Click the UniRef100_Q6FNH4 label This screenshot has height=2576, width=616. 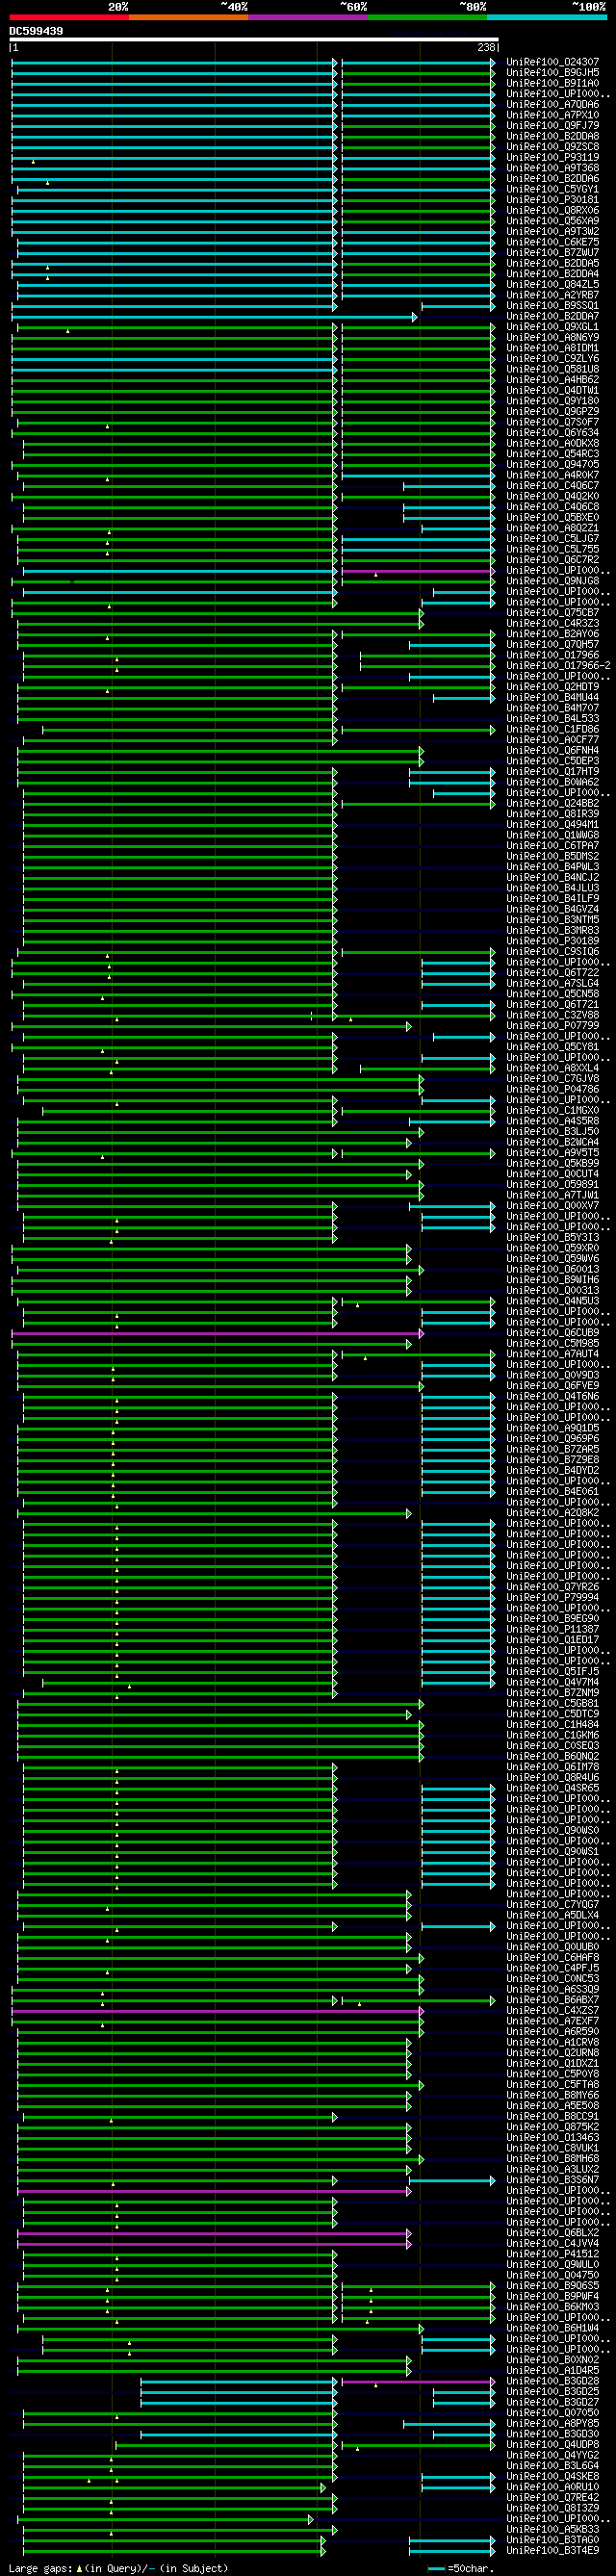tap(553, 750)
